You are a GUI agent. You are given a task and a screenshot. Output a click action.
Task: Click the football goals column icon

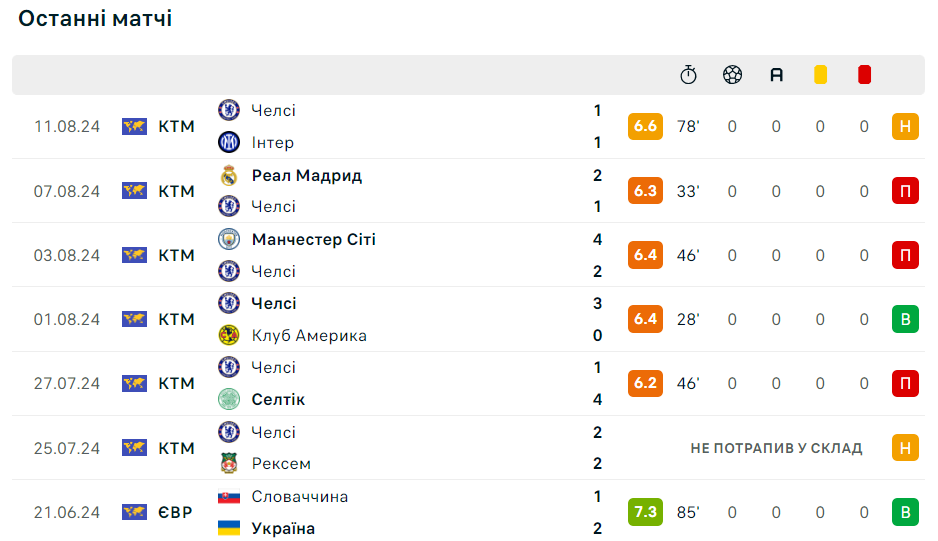(x=732, y=75)
